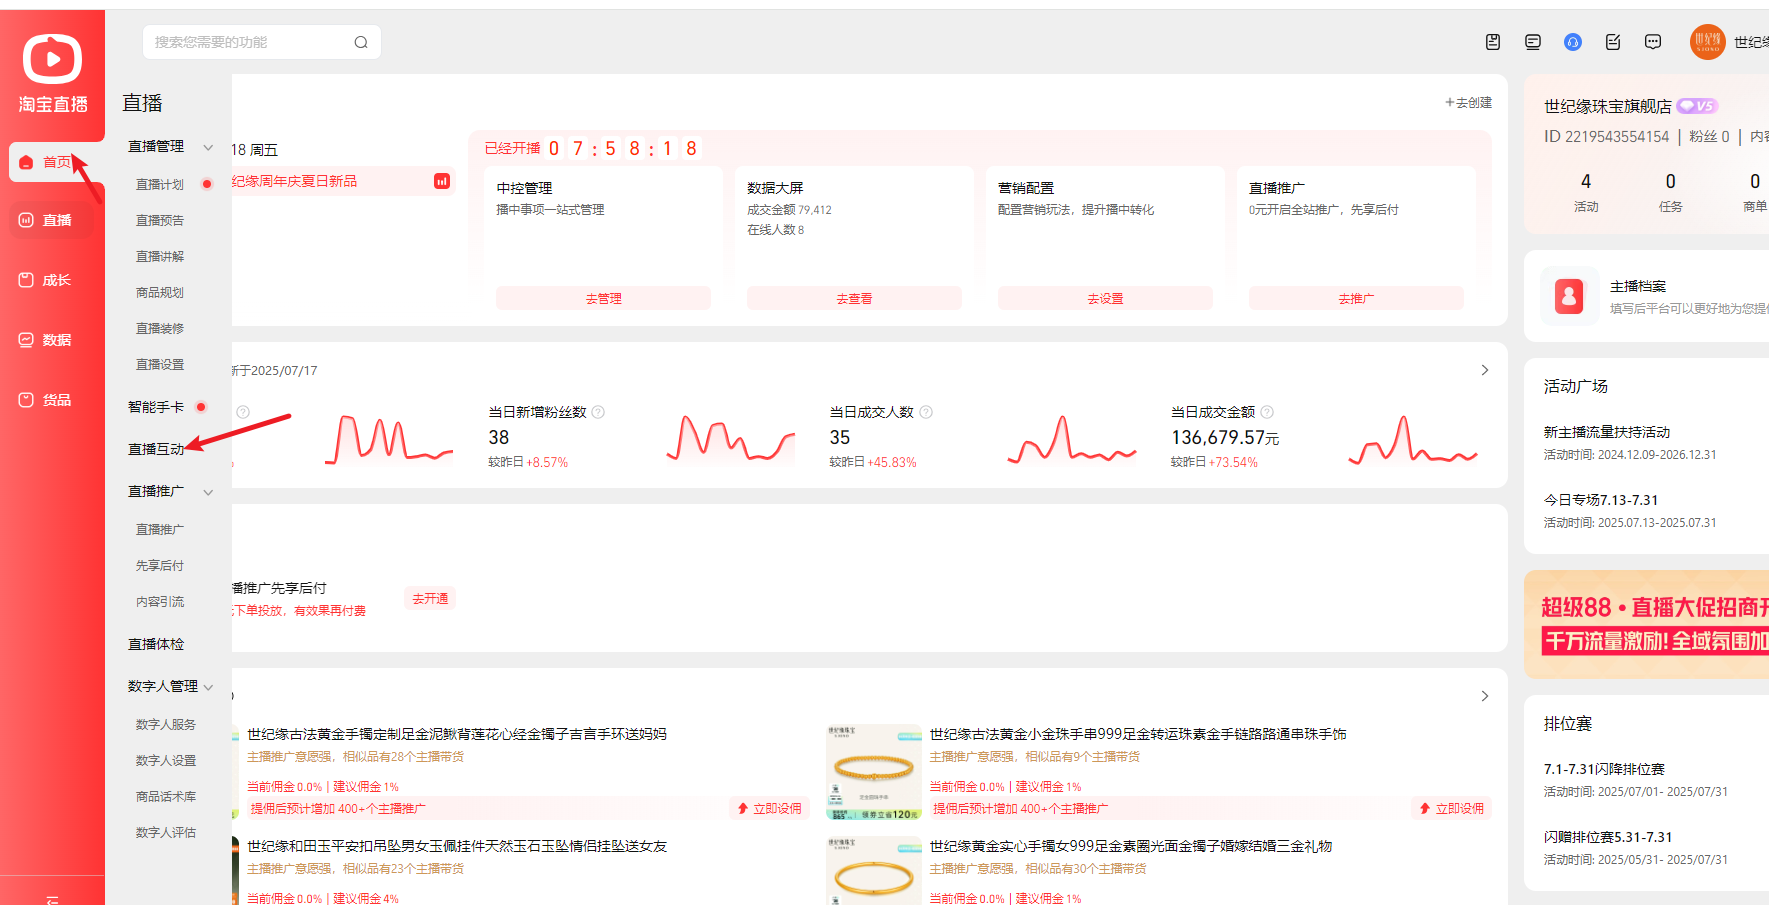
Task: Click the red bar chart icon beside 周年庆夏日新品
Action: click(442, 181)
